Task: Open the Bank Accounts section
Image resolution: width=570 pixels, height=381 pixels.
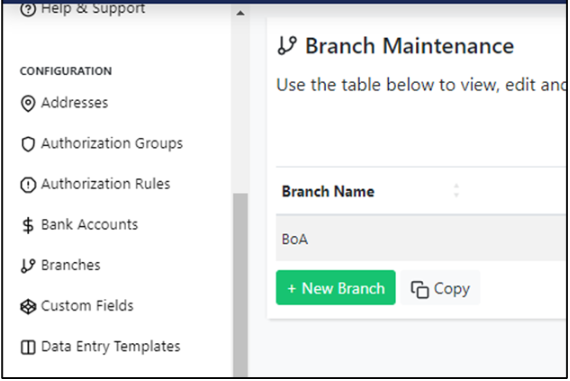Action: click(89, 225)
